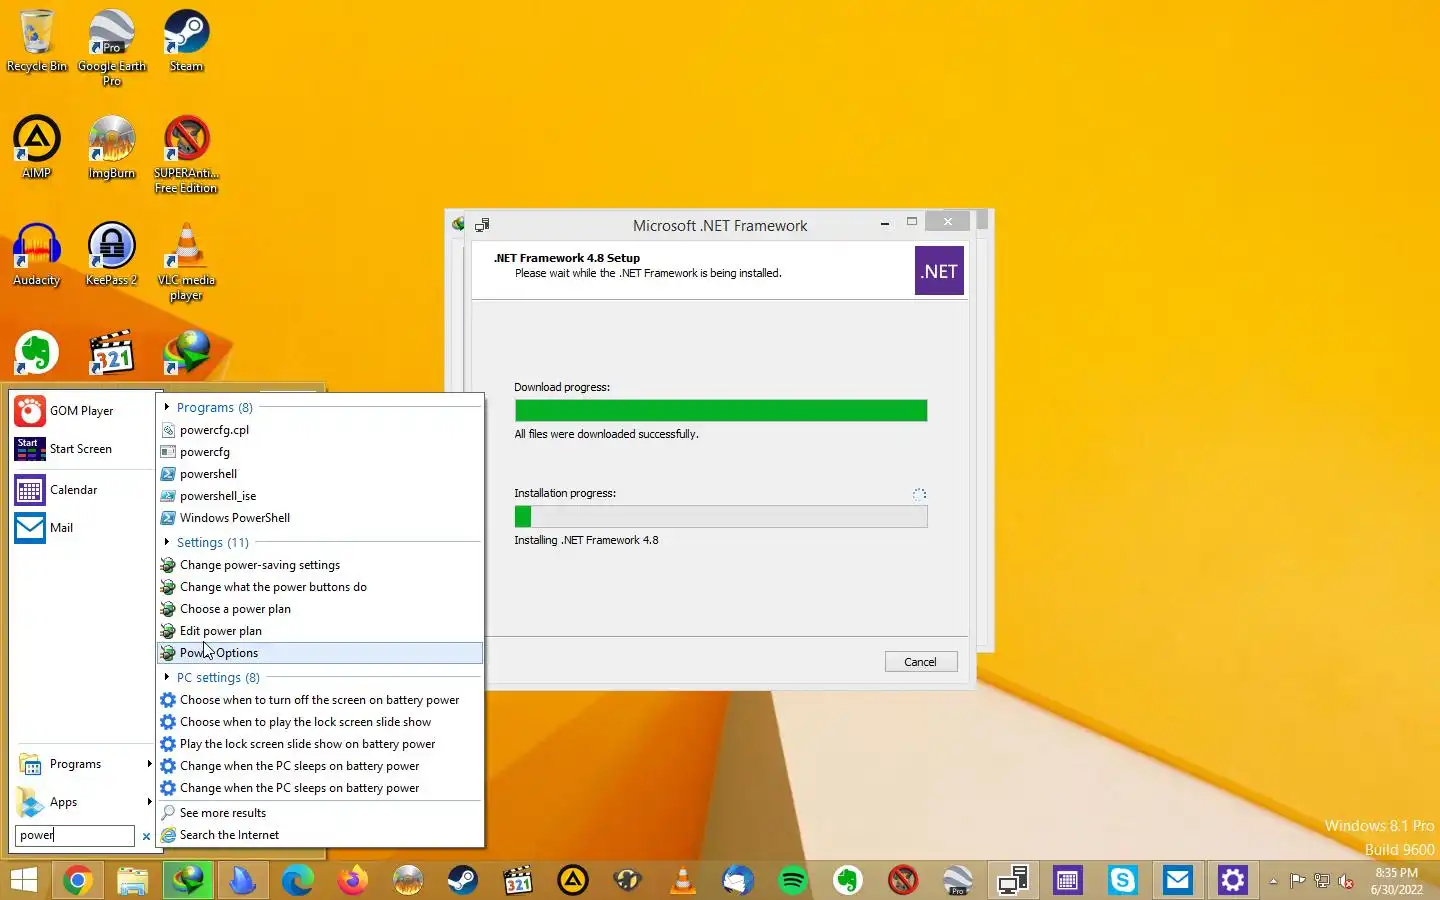Screen dimensions: 1440x900
Task: Open Firefox from the taskbar
Action: tap(352, 880)
